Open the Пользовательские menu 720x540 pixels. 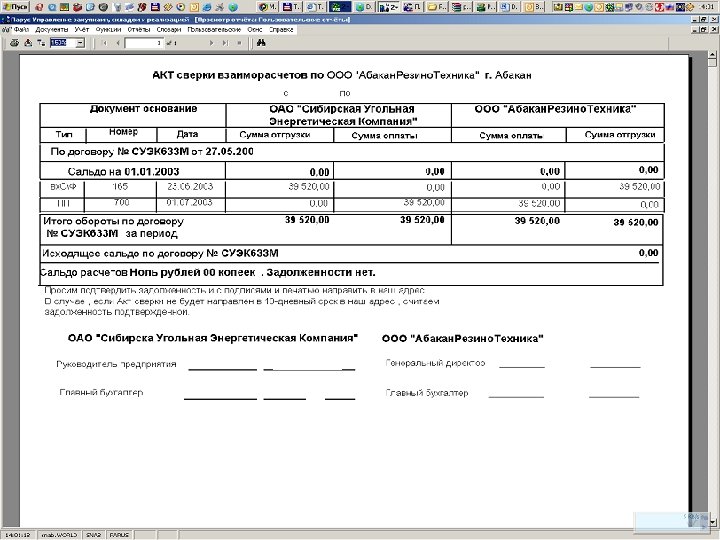214,29
